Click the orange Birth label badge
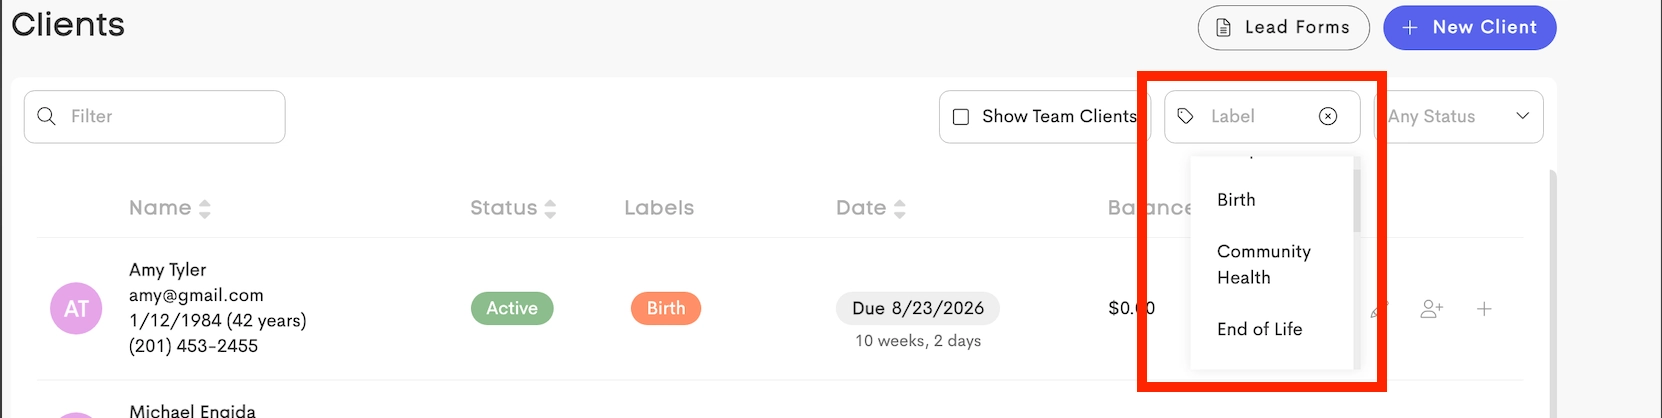This screenshot has height=418, width=1662. click(x=666, y=309)
